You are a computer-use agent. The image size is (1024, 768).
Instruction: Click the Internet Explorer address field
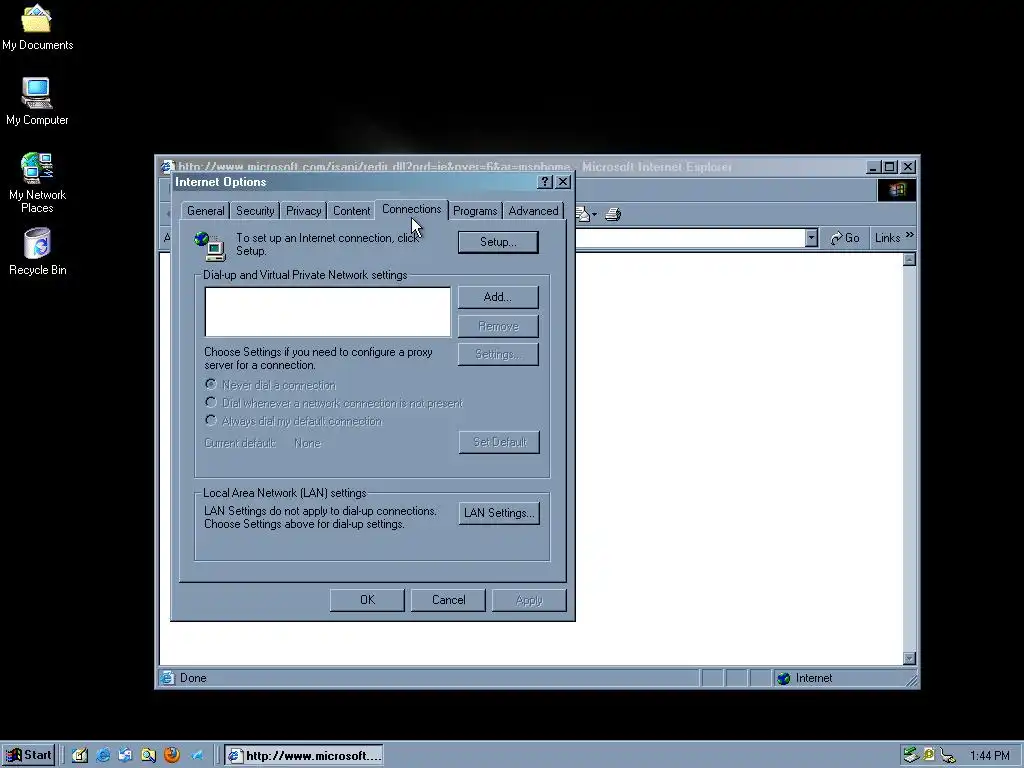(x=690, y=238)
